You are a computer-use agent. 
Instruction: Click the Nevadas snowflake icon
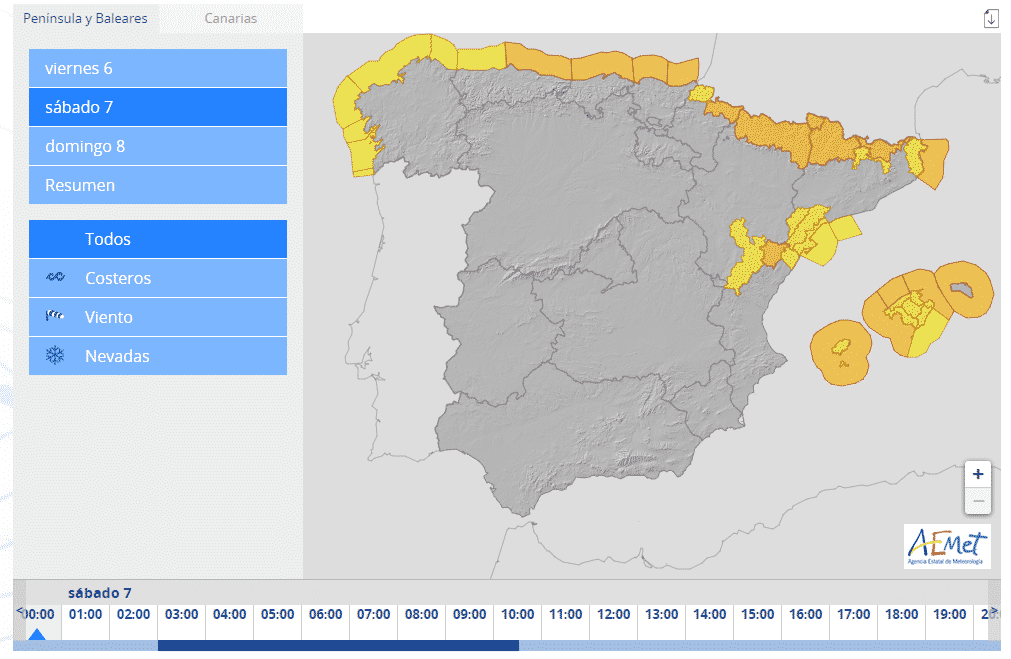pos(56,356)
